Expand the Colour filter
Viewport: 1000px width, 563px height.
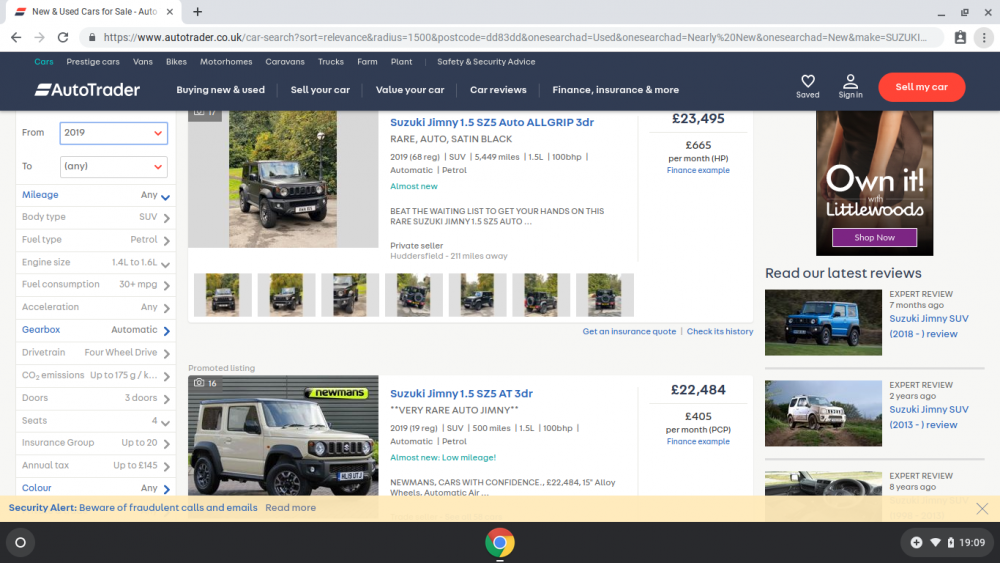(96, 488)
